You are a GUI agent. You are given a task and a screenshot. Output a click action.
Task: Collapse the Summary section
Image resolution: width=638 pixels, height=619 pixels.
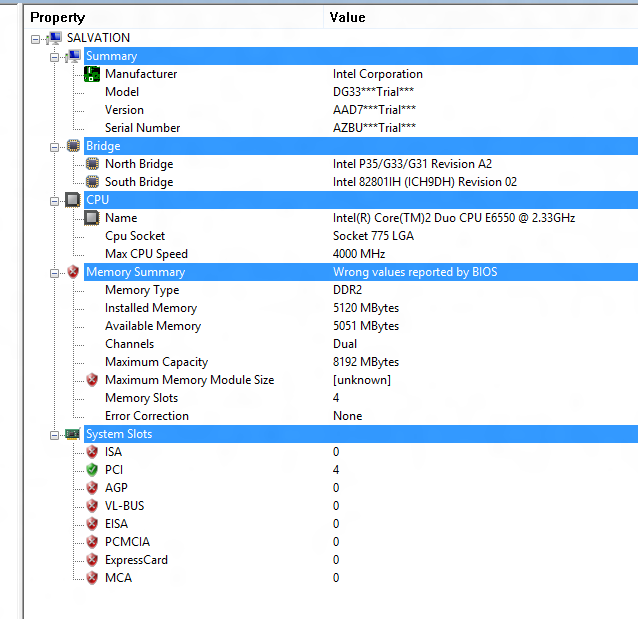(55, 57)
